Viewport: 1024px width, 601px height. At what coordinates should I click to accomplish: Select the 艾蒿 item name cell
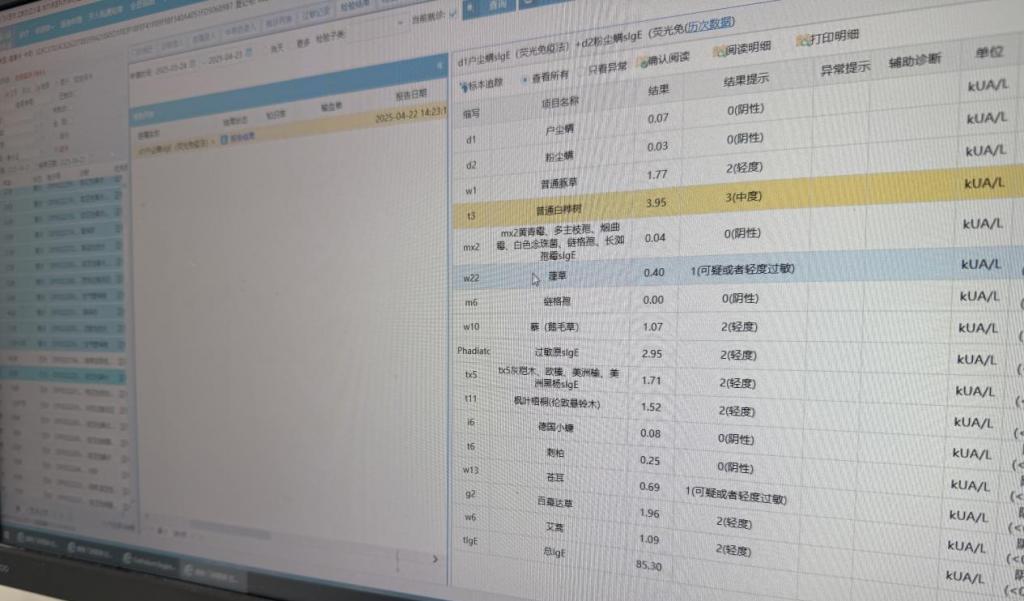(554, 527)
